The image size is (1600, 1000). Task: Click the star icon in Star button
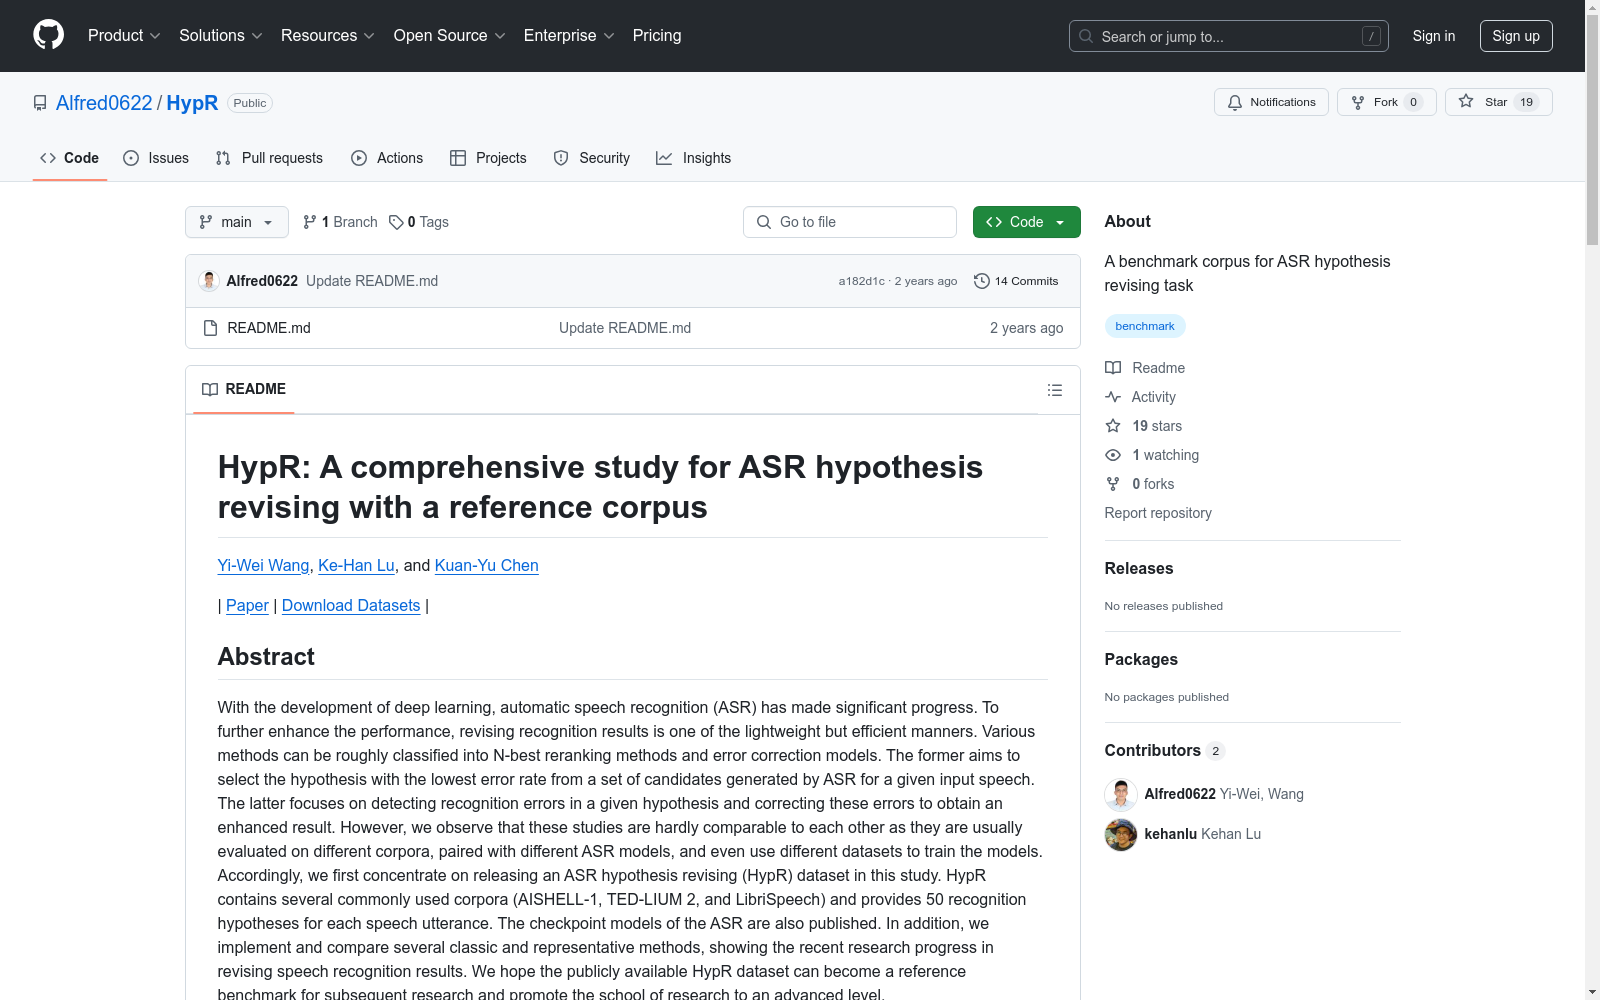(x=1466, y=101)
